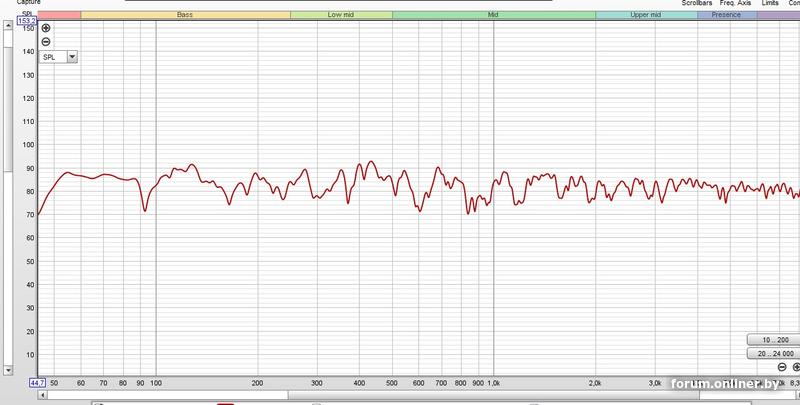Open the SPL axis type dropdown
This screenshot has height=405, width=800.
pos(72,57)
